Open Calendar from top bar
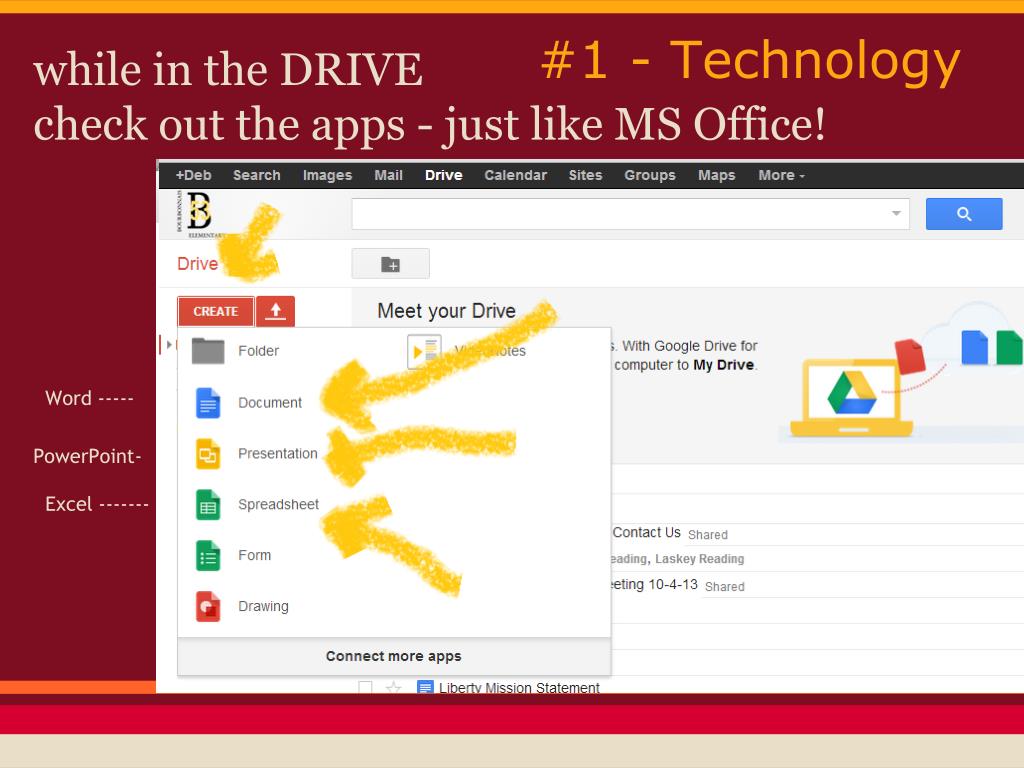Image resolution: width=1024 pixels, height=768 pixels. pos(515,175)
